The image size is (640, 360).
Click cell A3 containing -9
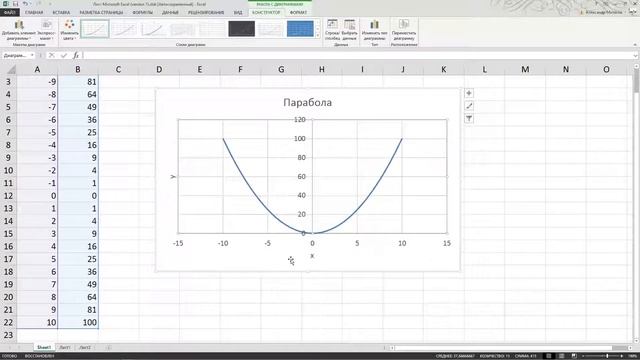click(x=37, y=82)
